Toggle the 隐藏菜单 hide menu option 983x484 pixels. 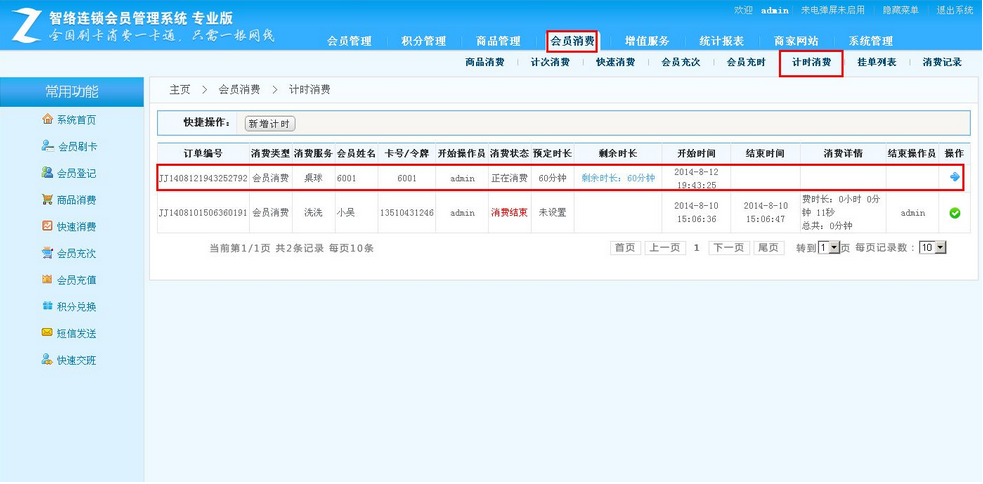(900, 10)
